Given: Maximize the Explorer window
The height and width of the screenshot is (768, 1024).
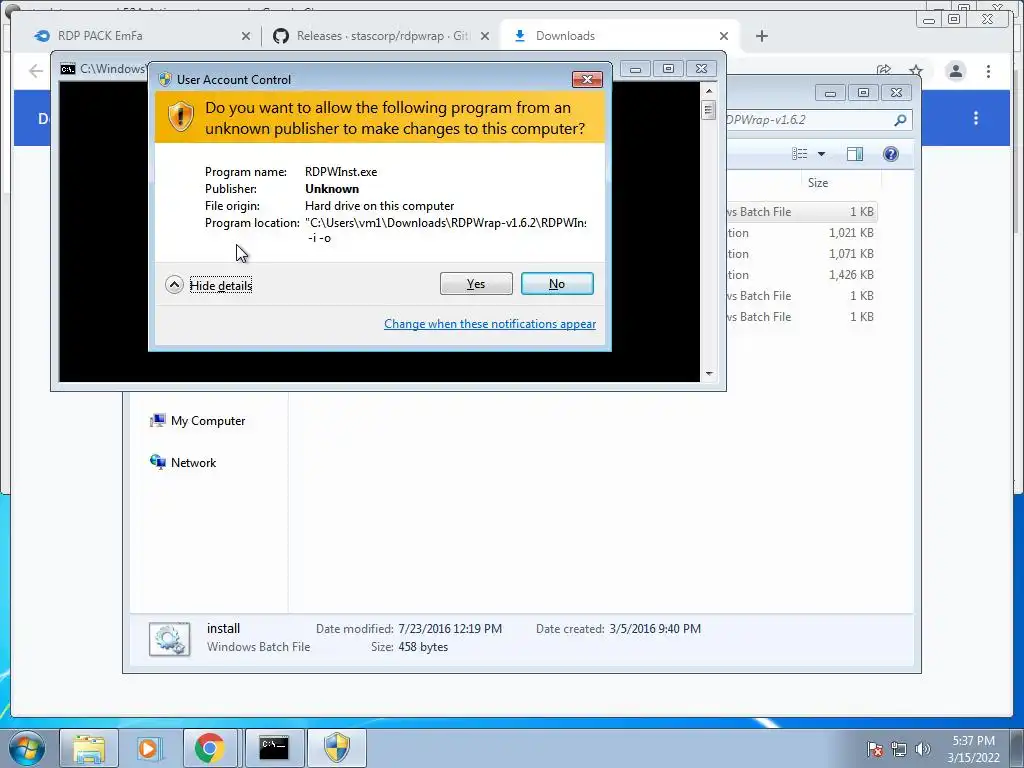Looking at the screenshot, I should click(863, 93).
